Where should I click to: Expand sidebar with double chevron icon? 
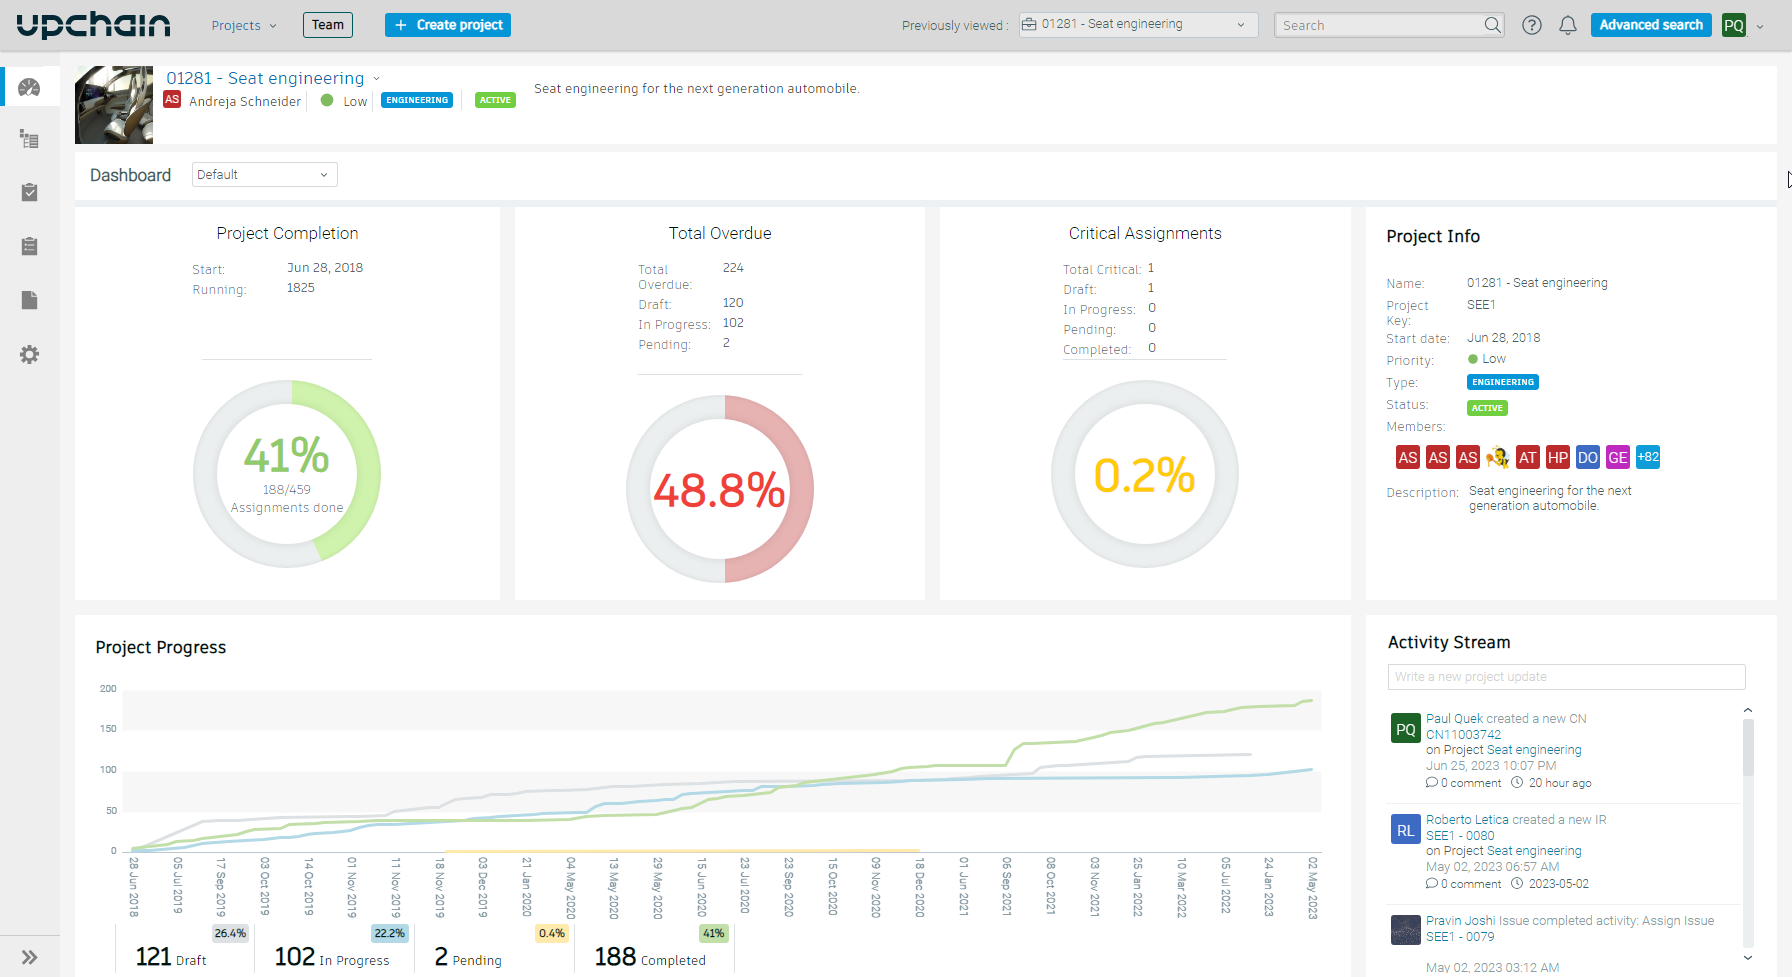(x=29, y=957)
